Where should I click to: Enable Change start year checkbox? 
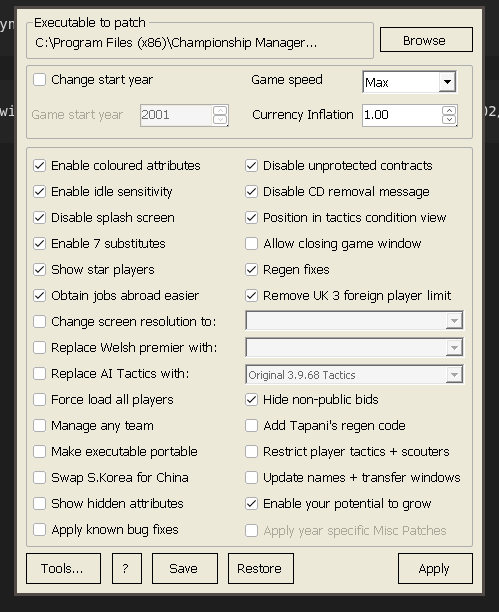point(39,80)
